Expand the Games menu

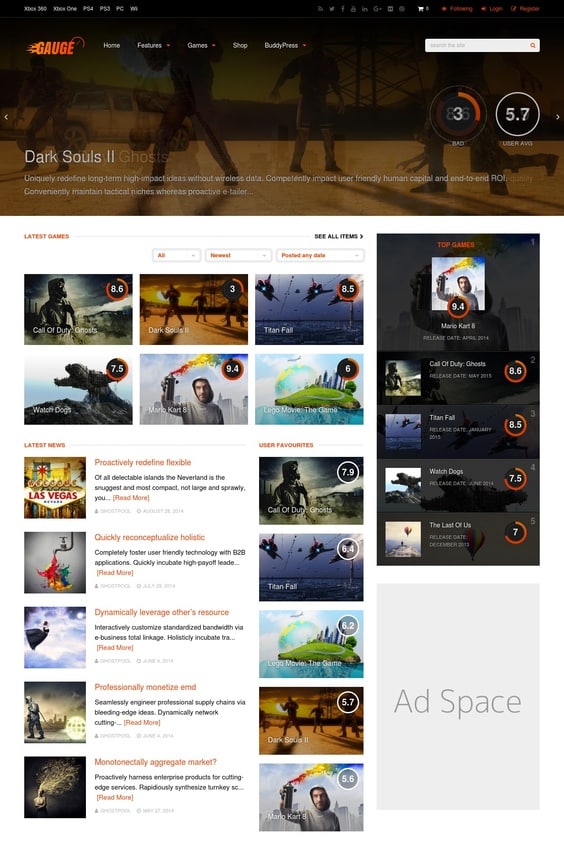[201, 45]
